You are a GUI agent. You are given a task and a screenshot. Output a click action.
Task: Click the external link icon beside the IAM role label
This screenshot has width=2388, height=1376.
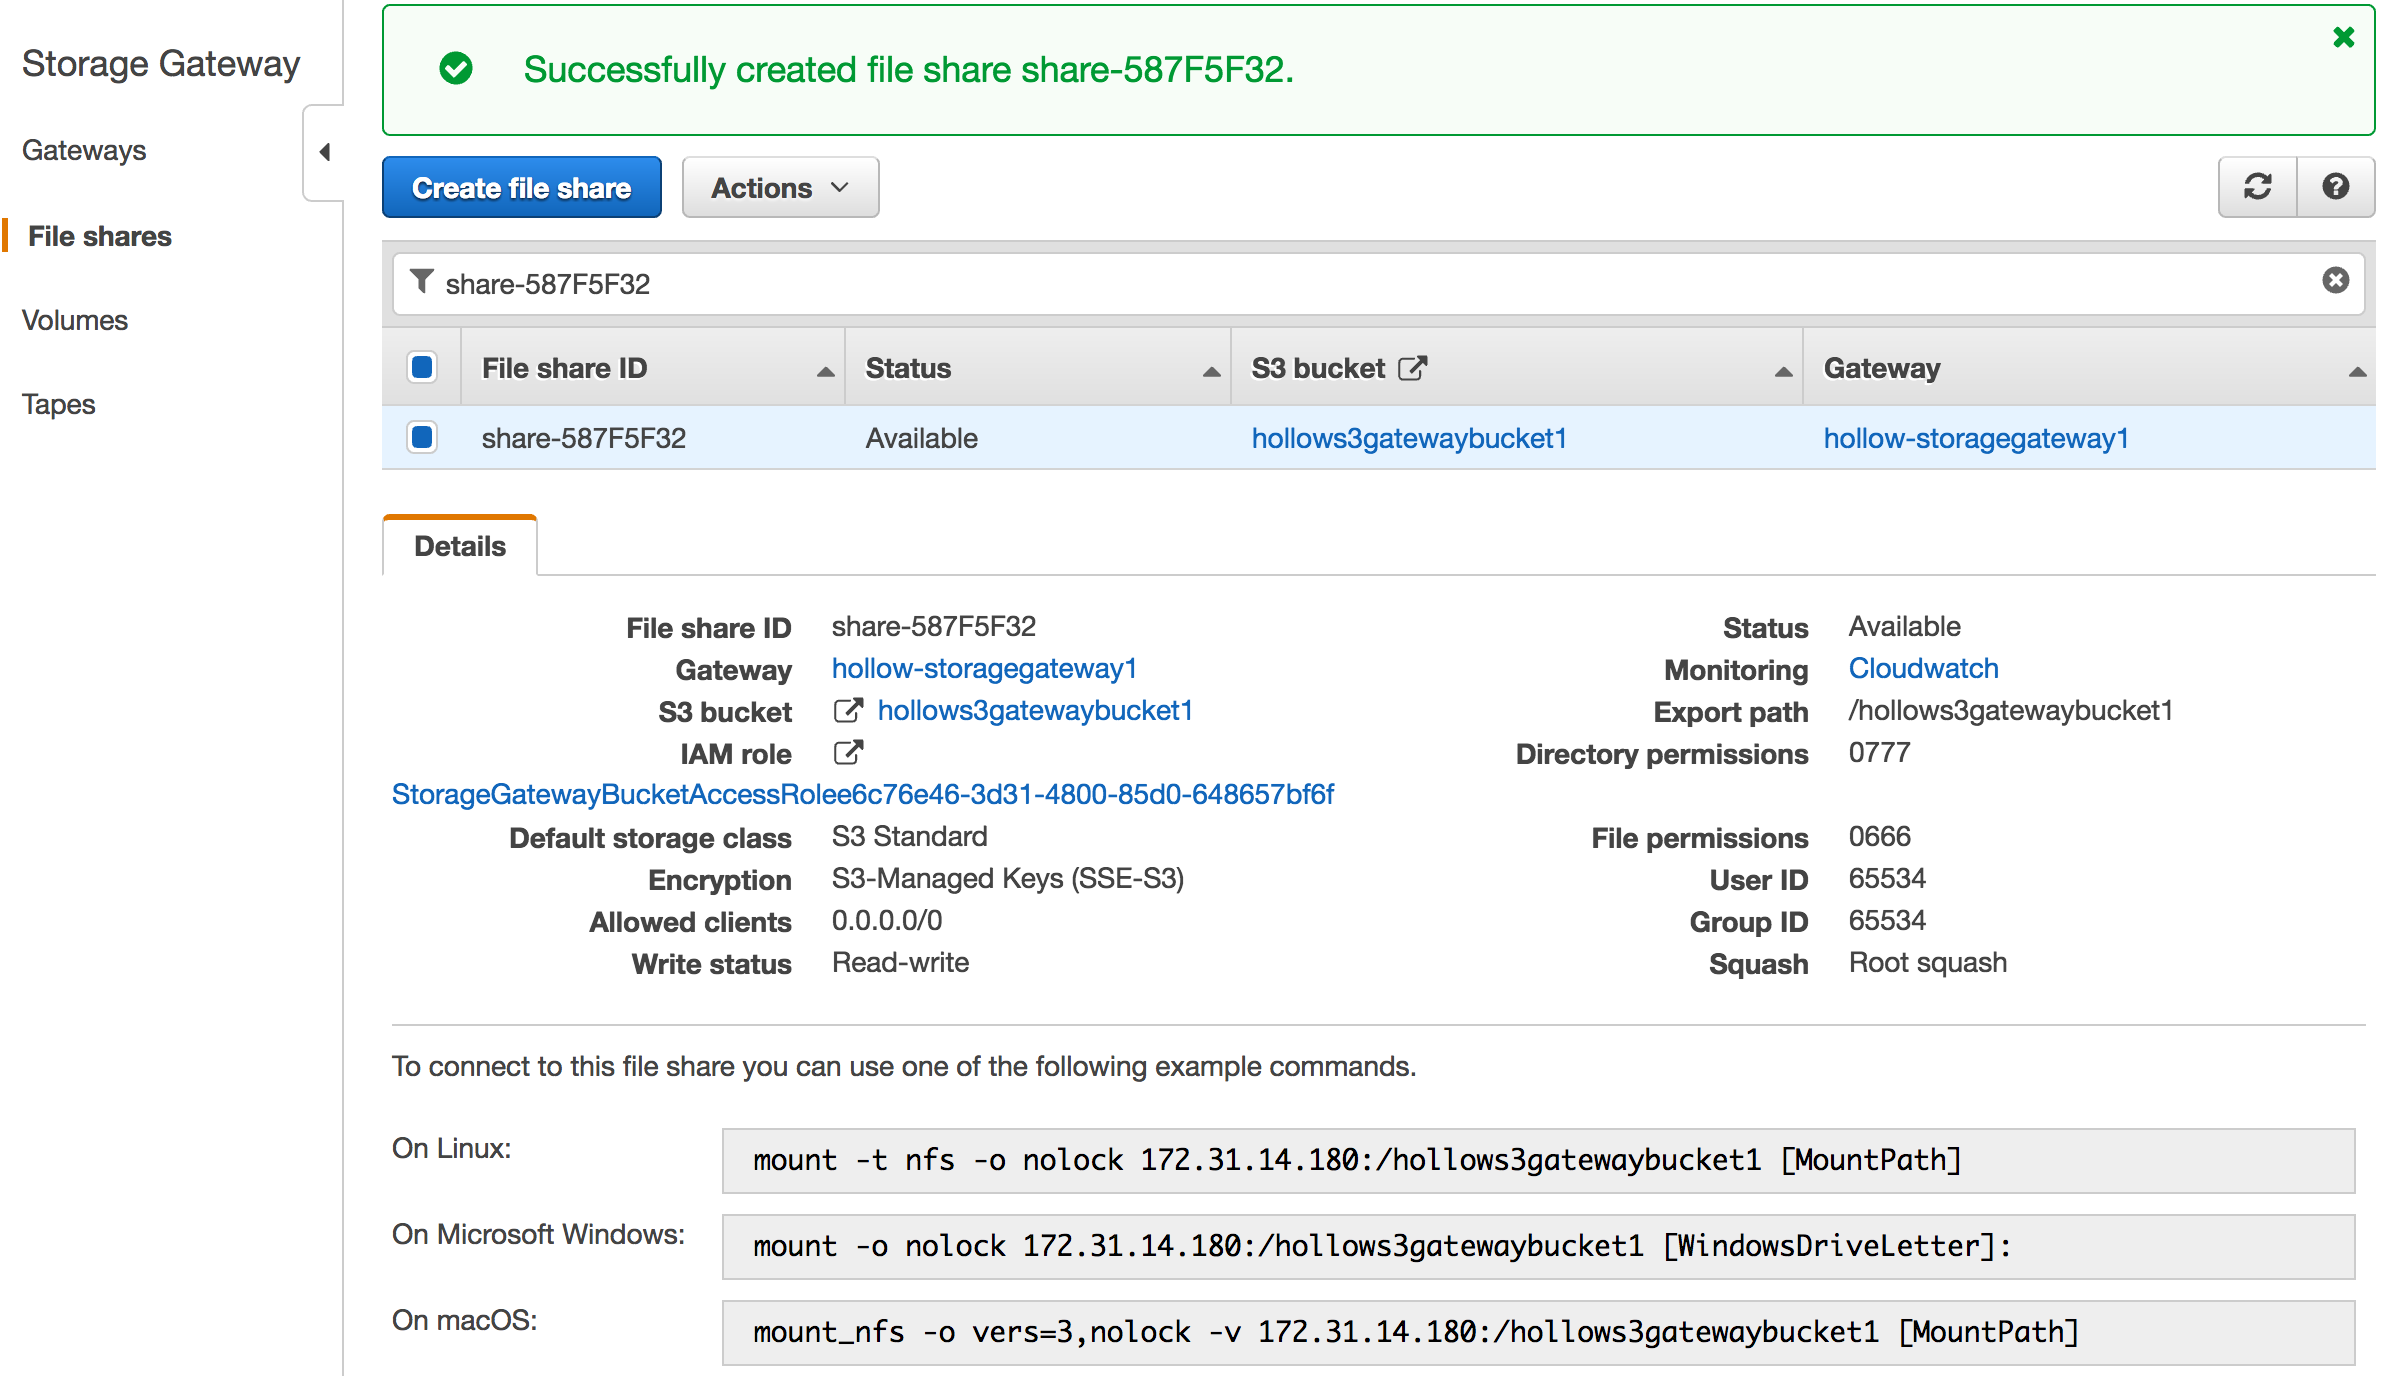848,752
